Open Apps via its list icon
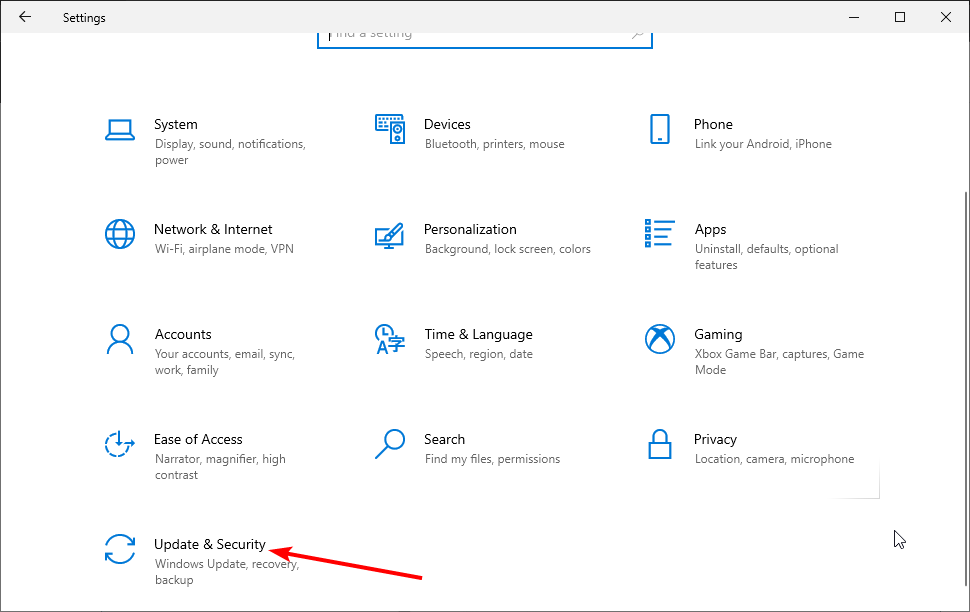The height and width of the screenshot is (612, 970). pyautogui.click(x=660, y=233)
